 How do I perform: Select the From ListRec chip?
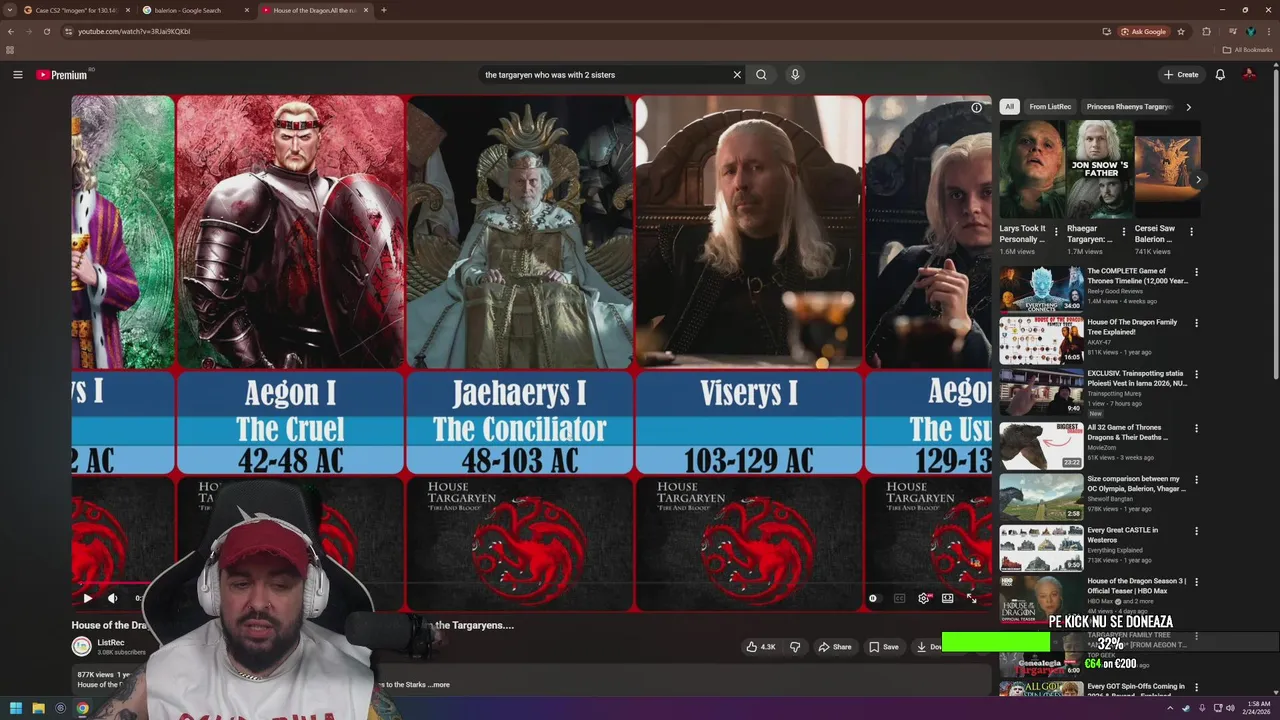pos(1050,107)
